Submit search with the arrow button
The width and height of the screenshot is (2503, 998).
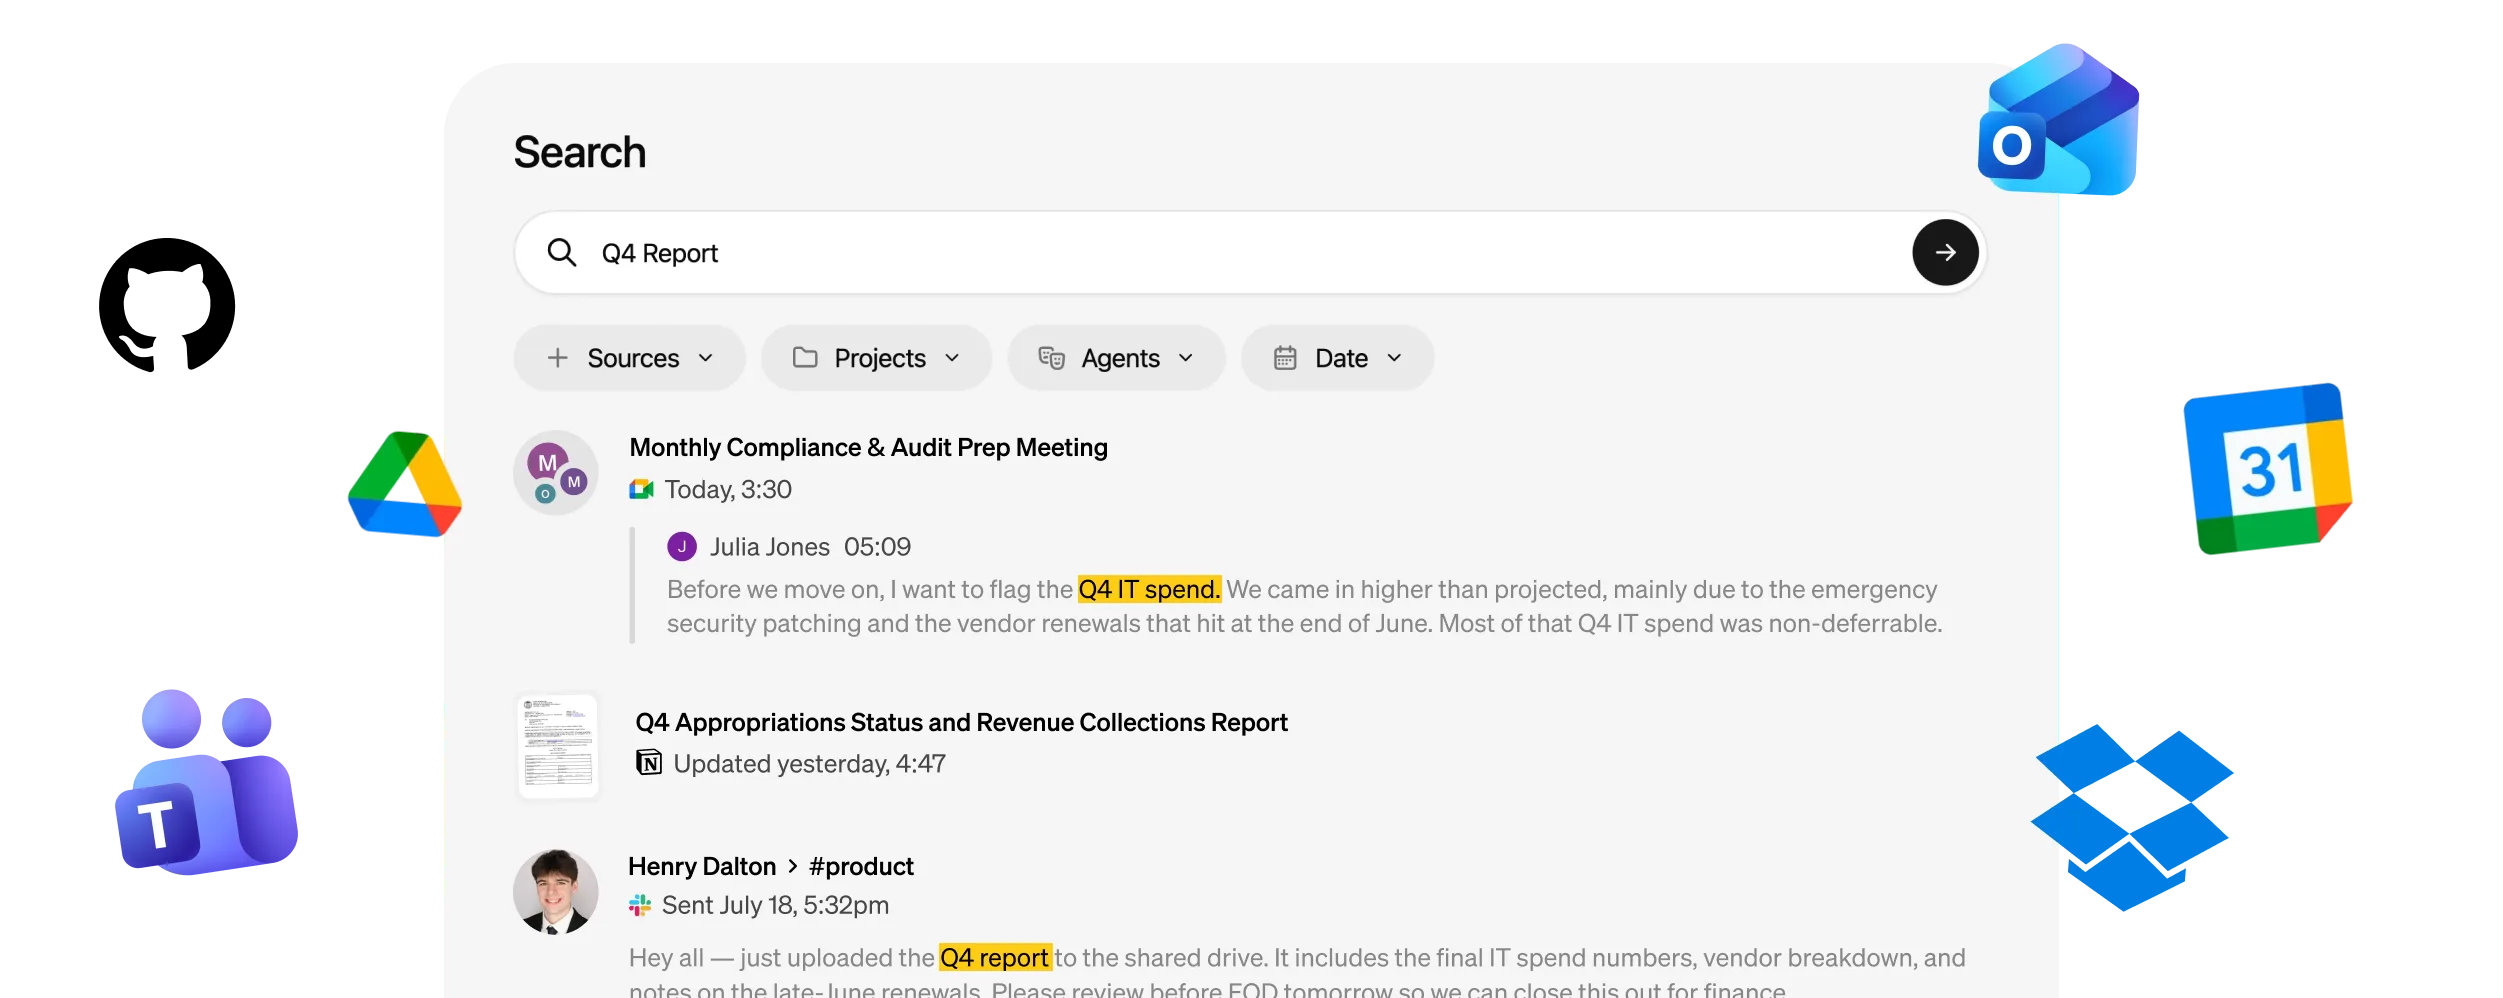click(1945, 253)
